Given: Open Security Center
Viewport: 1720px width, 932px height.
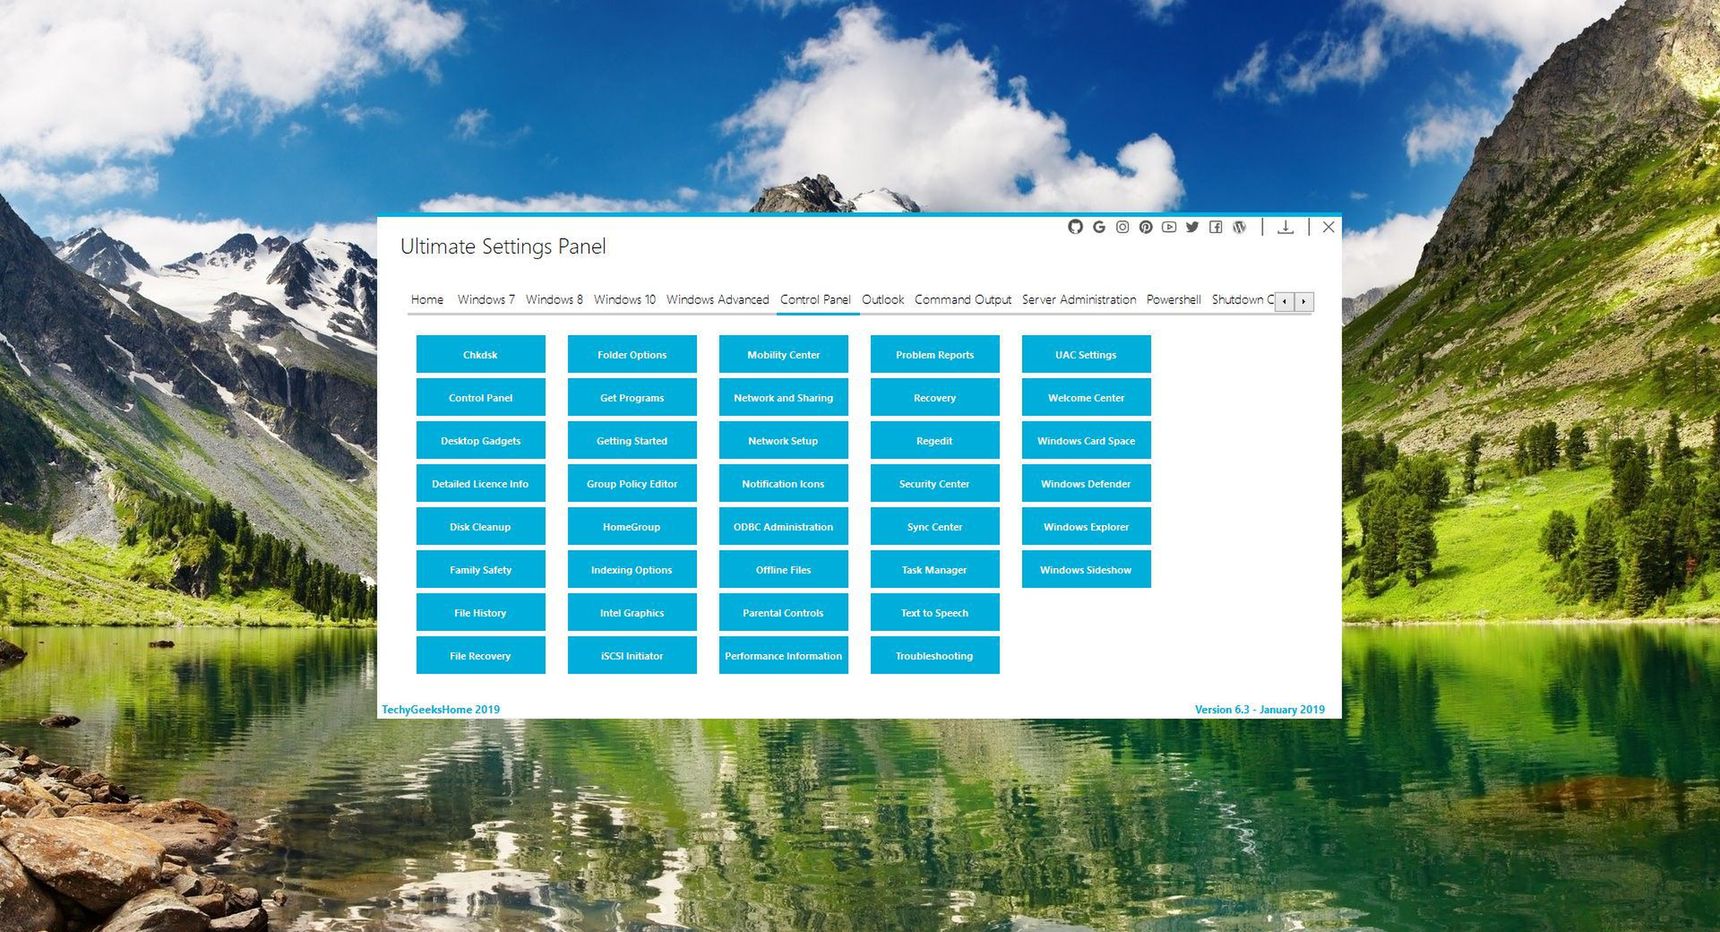Looking at the screenshot, I should 935,483.
